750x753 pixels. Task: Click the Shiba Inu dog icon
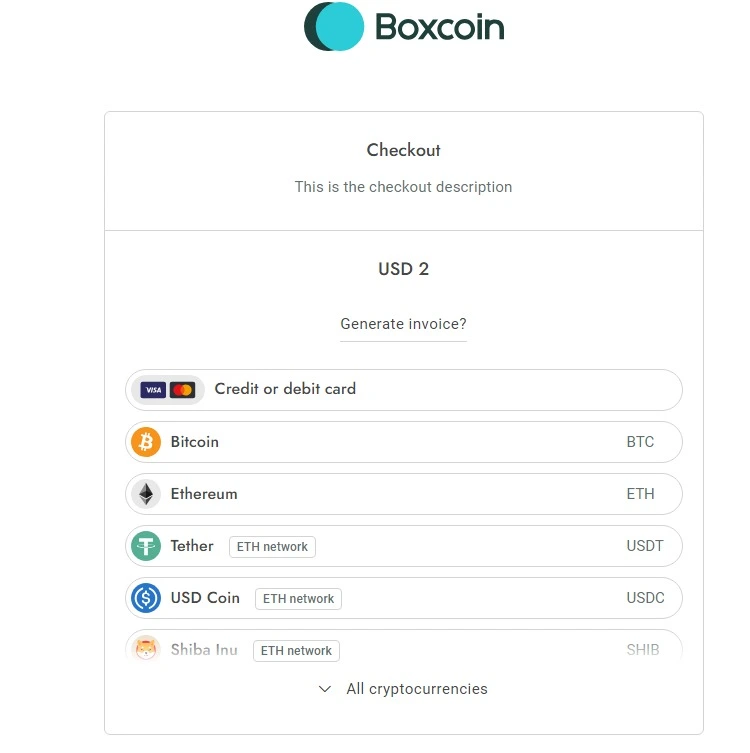point(146,650)
